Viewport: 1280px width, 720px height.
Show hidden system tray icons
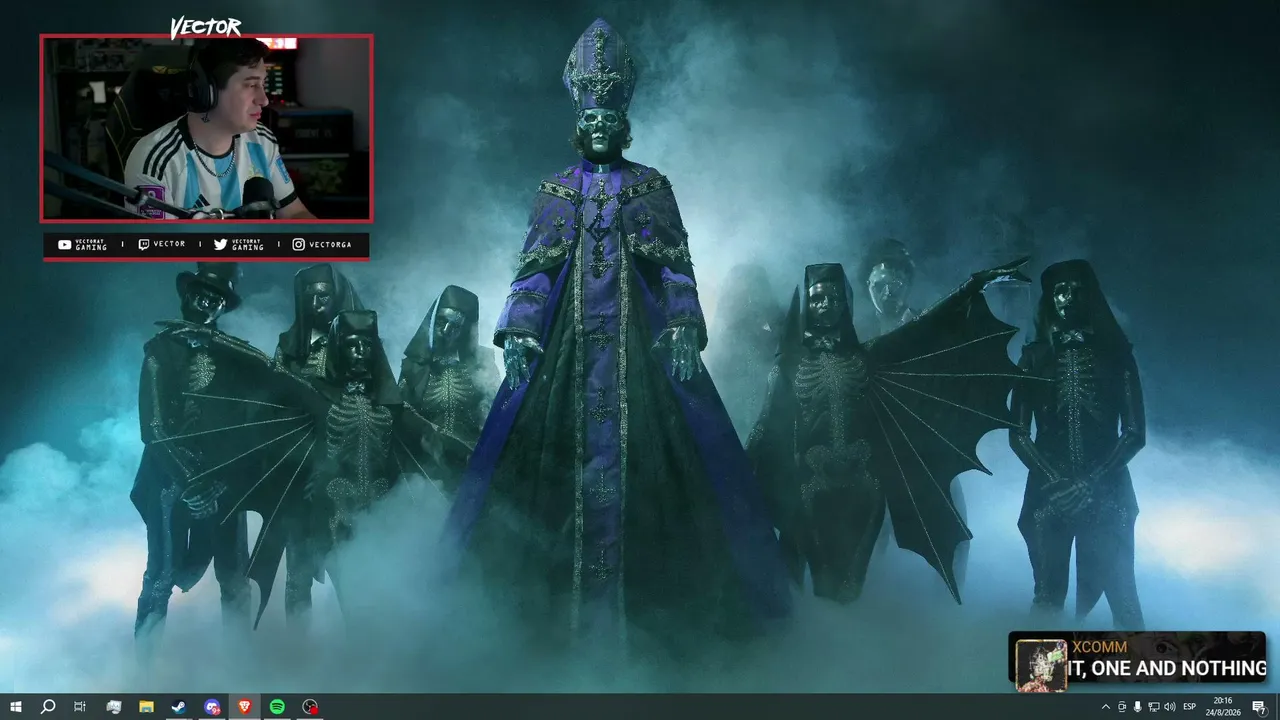1105,707
